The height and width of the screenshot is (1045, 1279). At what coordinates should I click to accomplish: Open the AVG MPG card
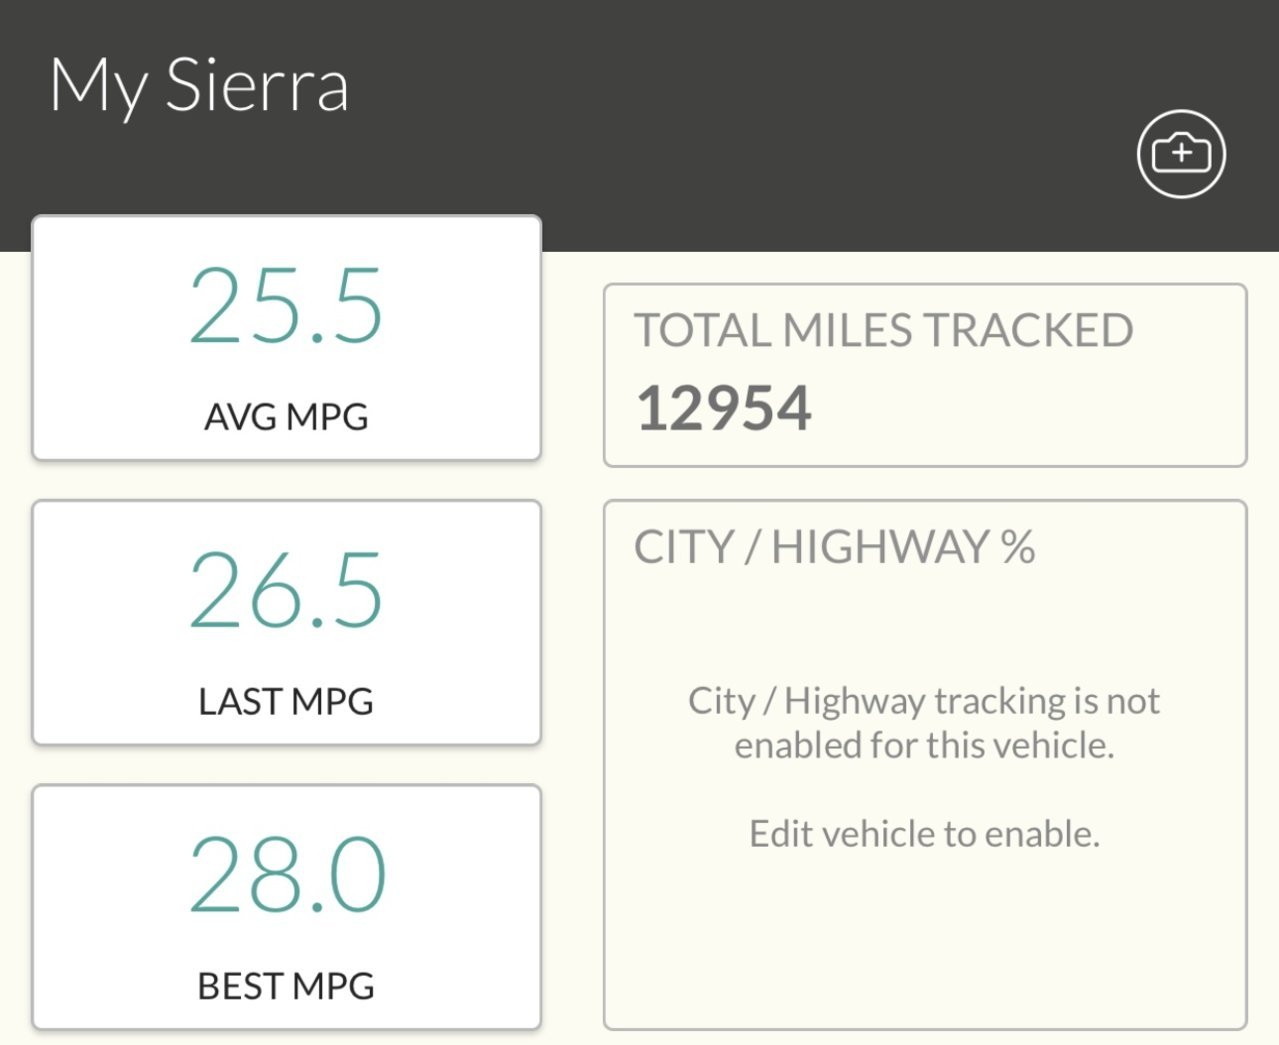tap(287, 338)
